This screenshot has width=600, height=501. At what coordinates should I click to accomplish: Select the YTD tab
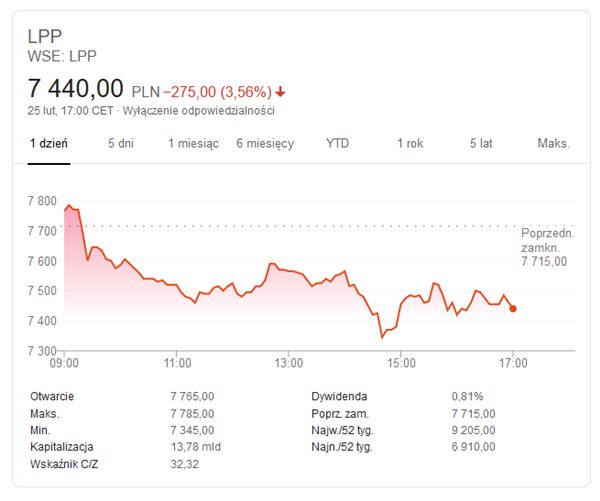click(x=338, y=143)
